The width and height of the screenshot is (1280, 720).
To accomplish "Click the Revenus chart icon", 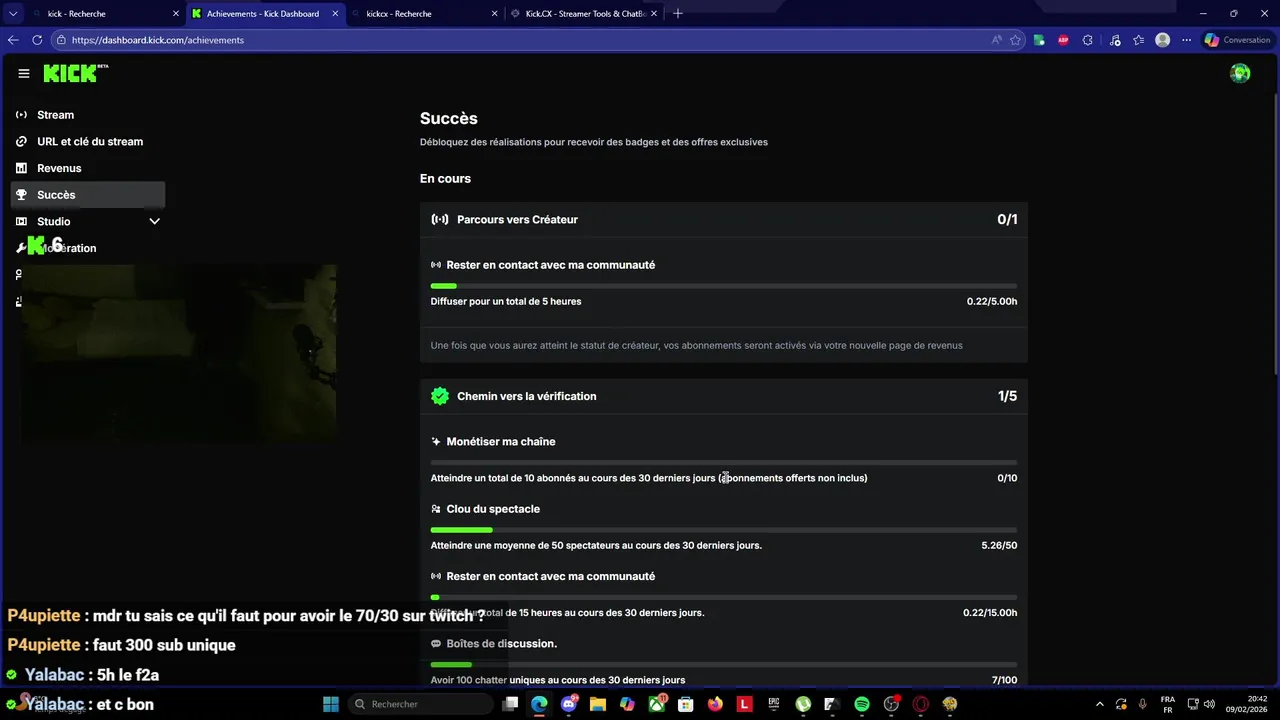I will pos(21,168).
